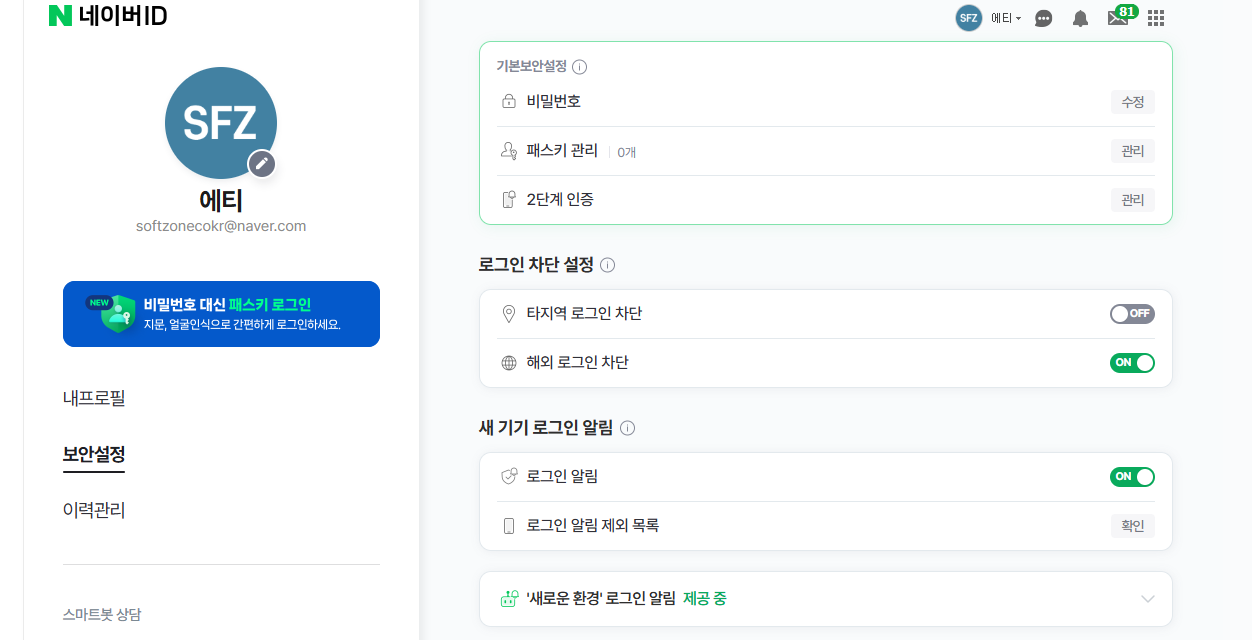Click the profile picture edit pencil icon
Screen dimensions: 1252x640
coord(262,164)
